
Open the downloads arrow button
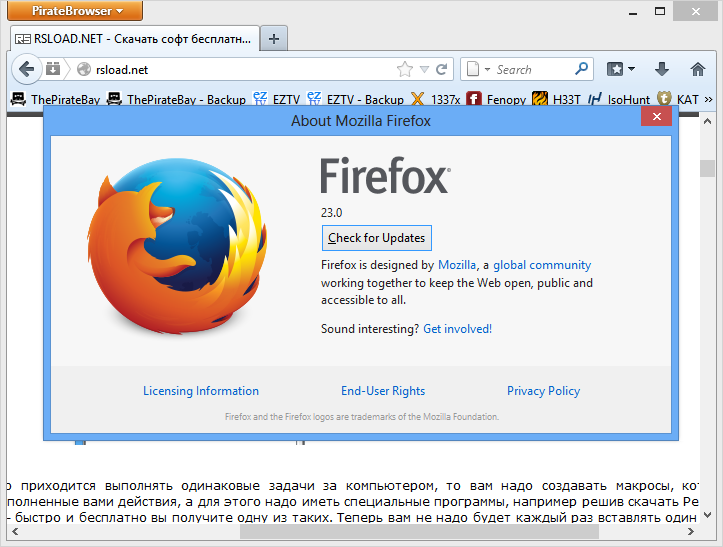(x=662, y=70)
